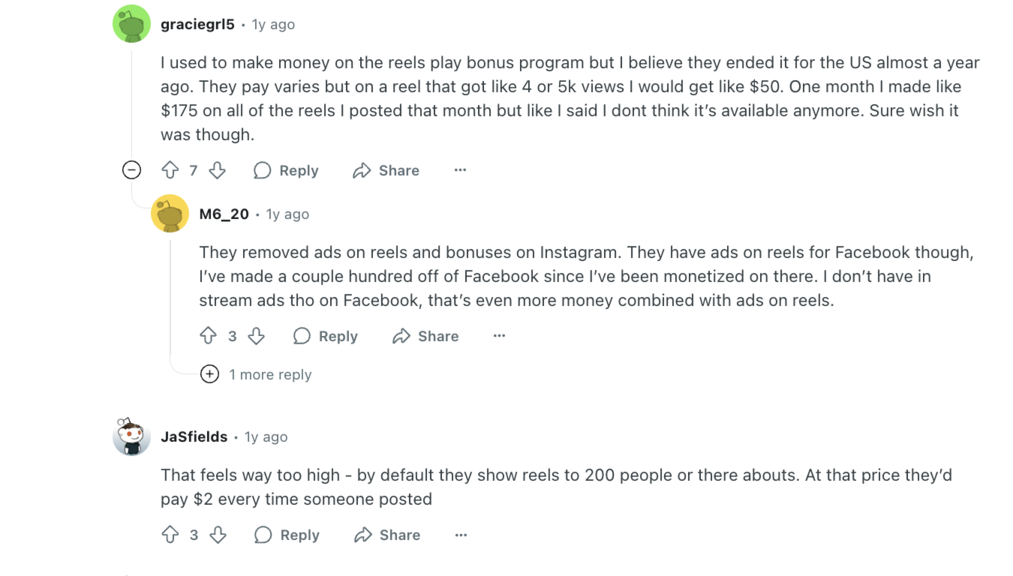The width and height of the screenshot is (1013, 576).
Task: Toggle the downvote on M6_20's reply
Action: coord(256,336)
